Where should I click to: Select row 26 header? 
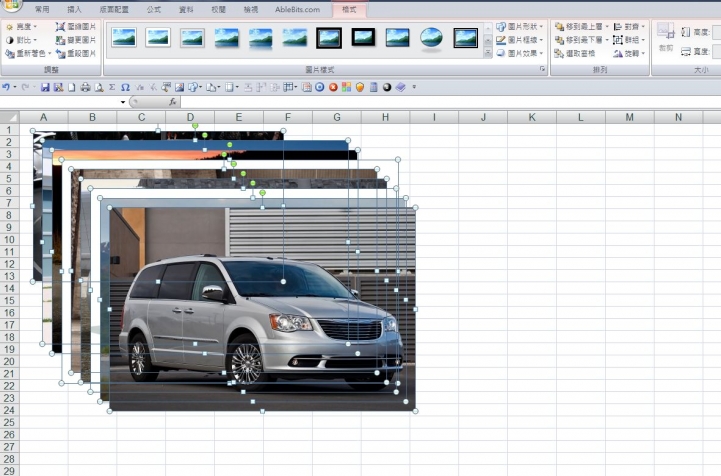(x=9, y=435)
